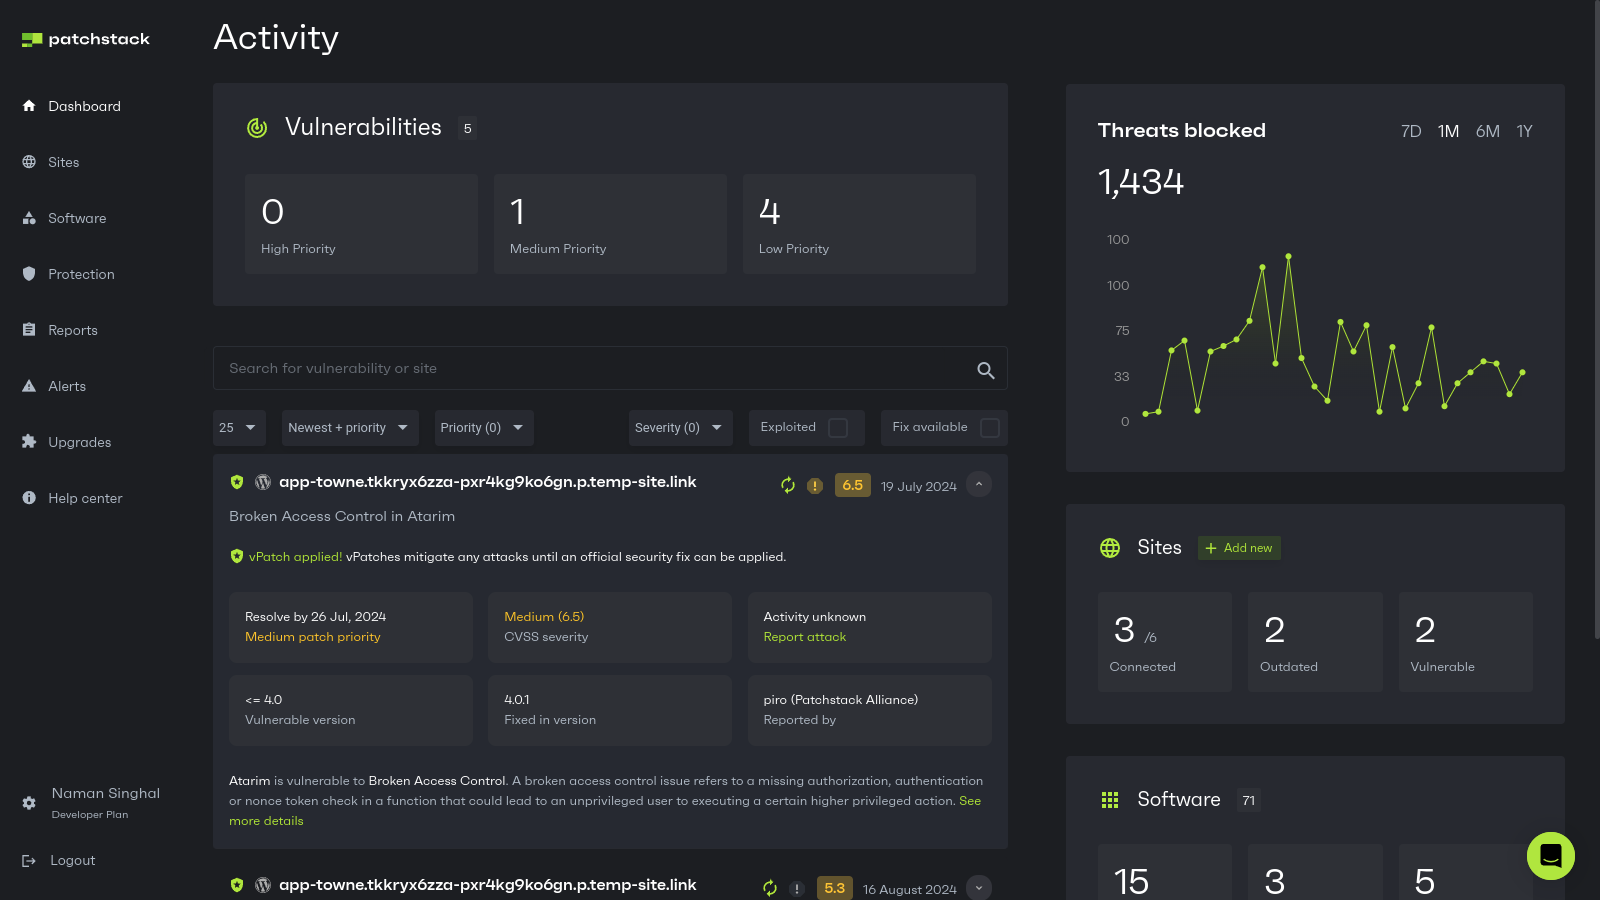The image size is (1600, 900).
Task: Click the yellow warning icon beside 6.5 score
Action: (x=815, y=486)
